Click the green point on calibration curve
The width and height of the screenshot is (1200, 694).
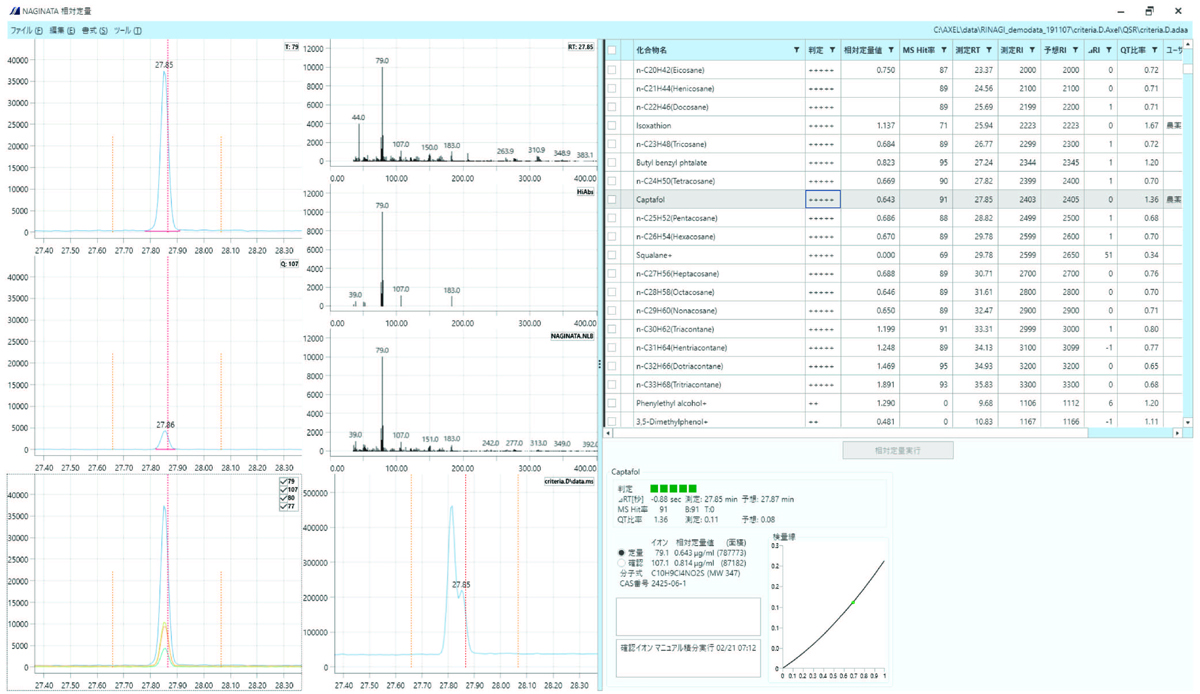coord(853,602)
